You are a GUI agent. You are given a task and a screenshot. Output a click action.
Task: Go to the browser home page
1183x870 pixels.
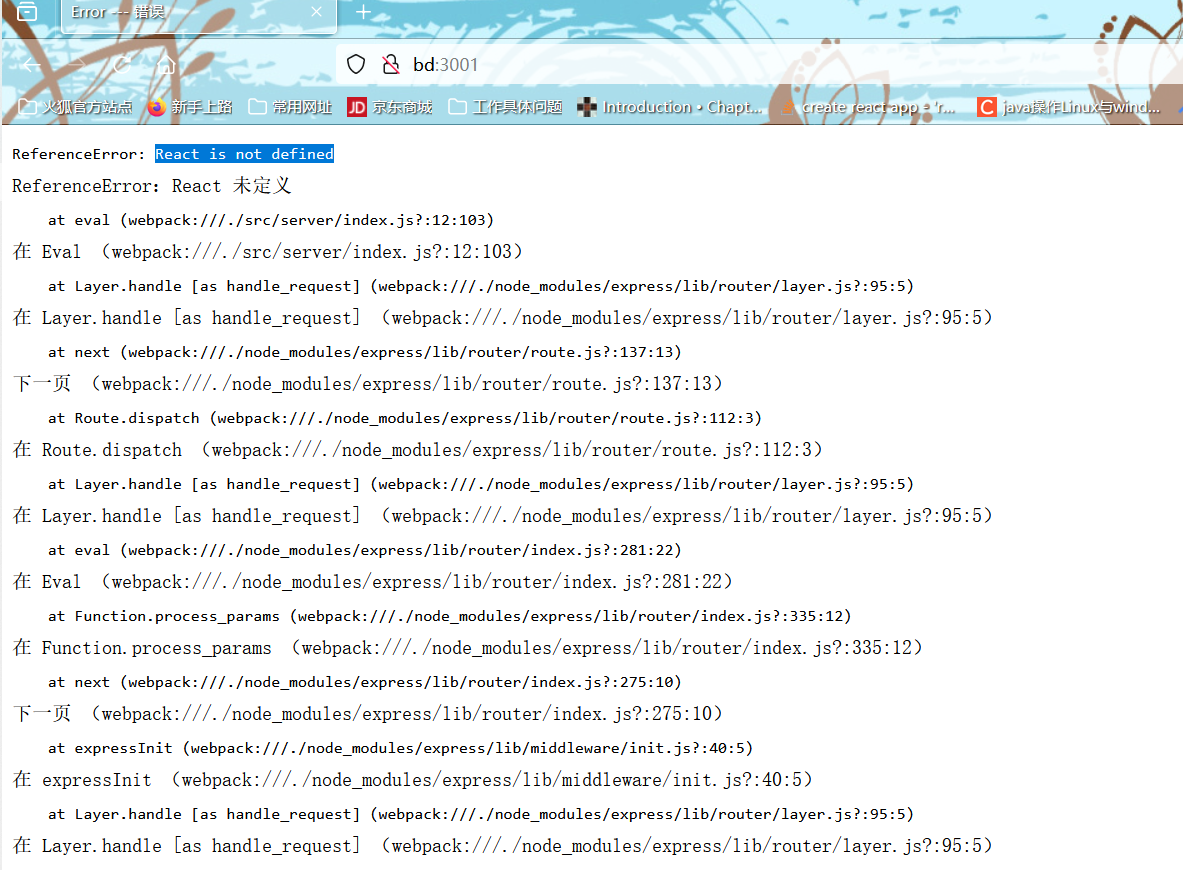tap(166, 66)
